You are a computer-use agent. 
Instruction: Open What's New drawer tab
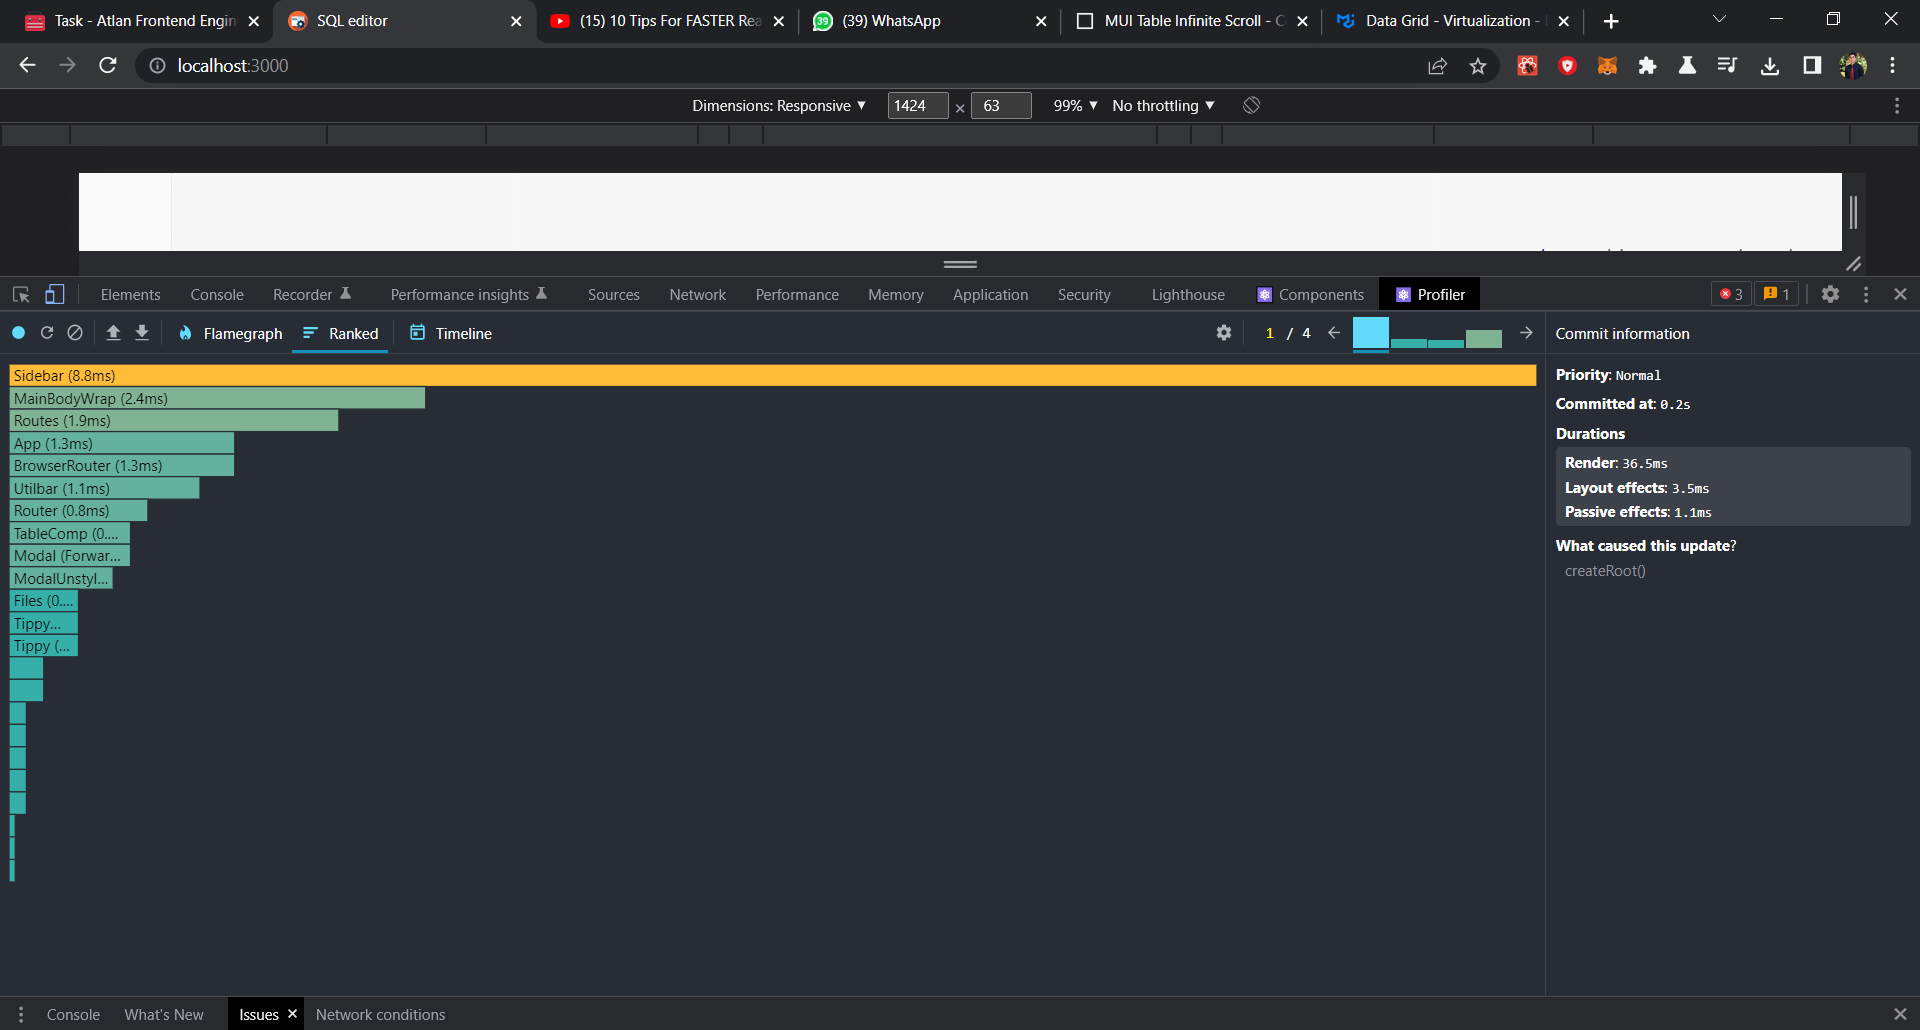point(164,1014)
